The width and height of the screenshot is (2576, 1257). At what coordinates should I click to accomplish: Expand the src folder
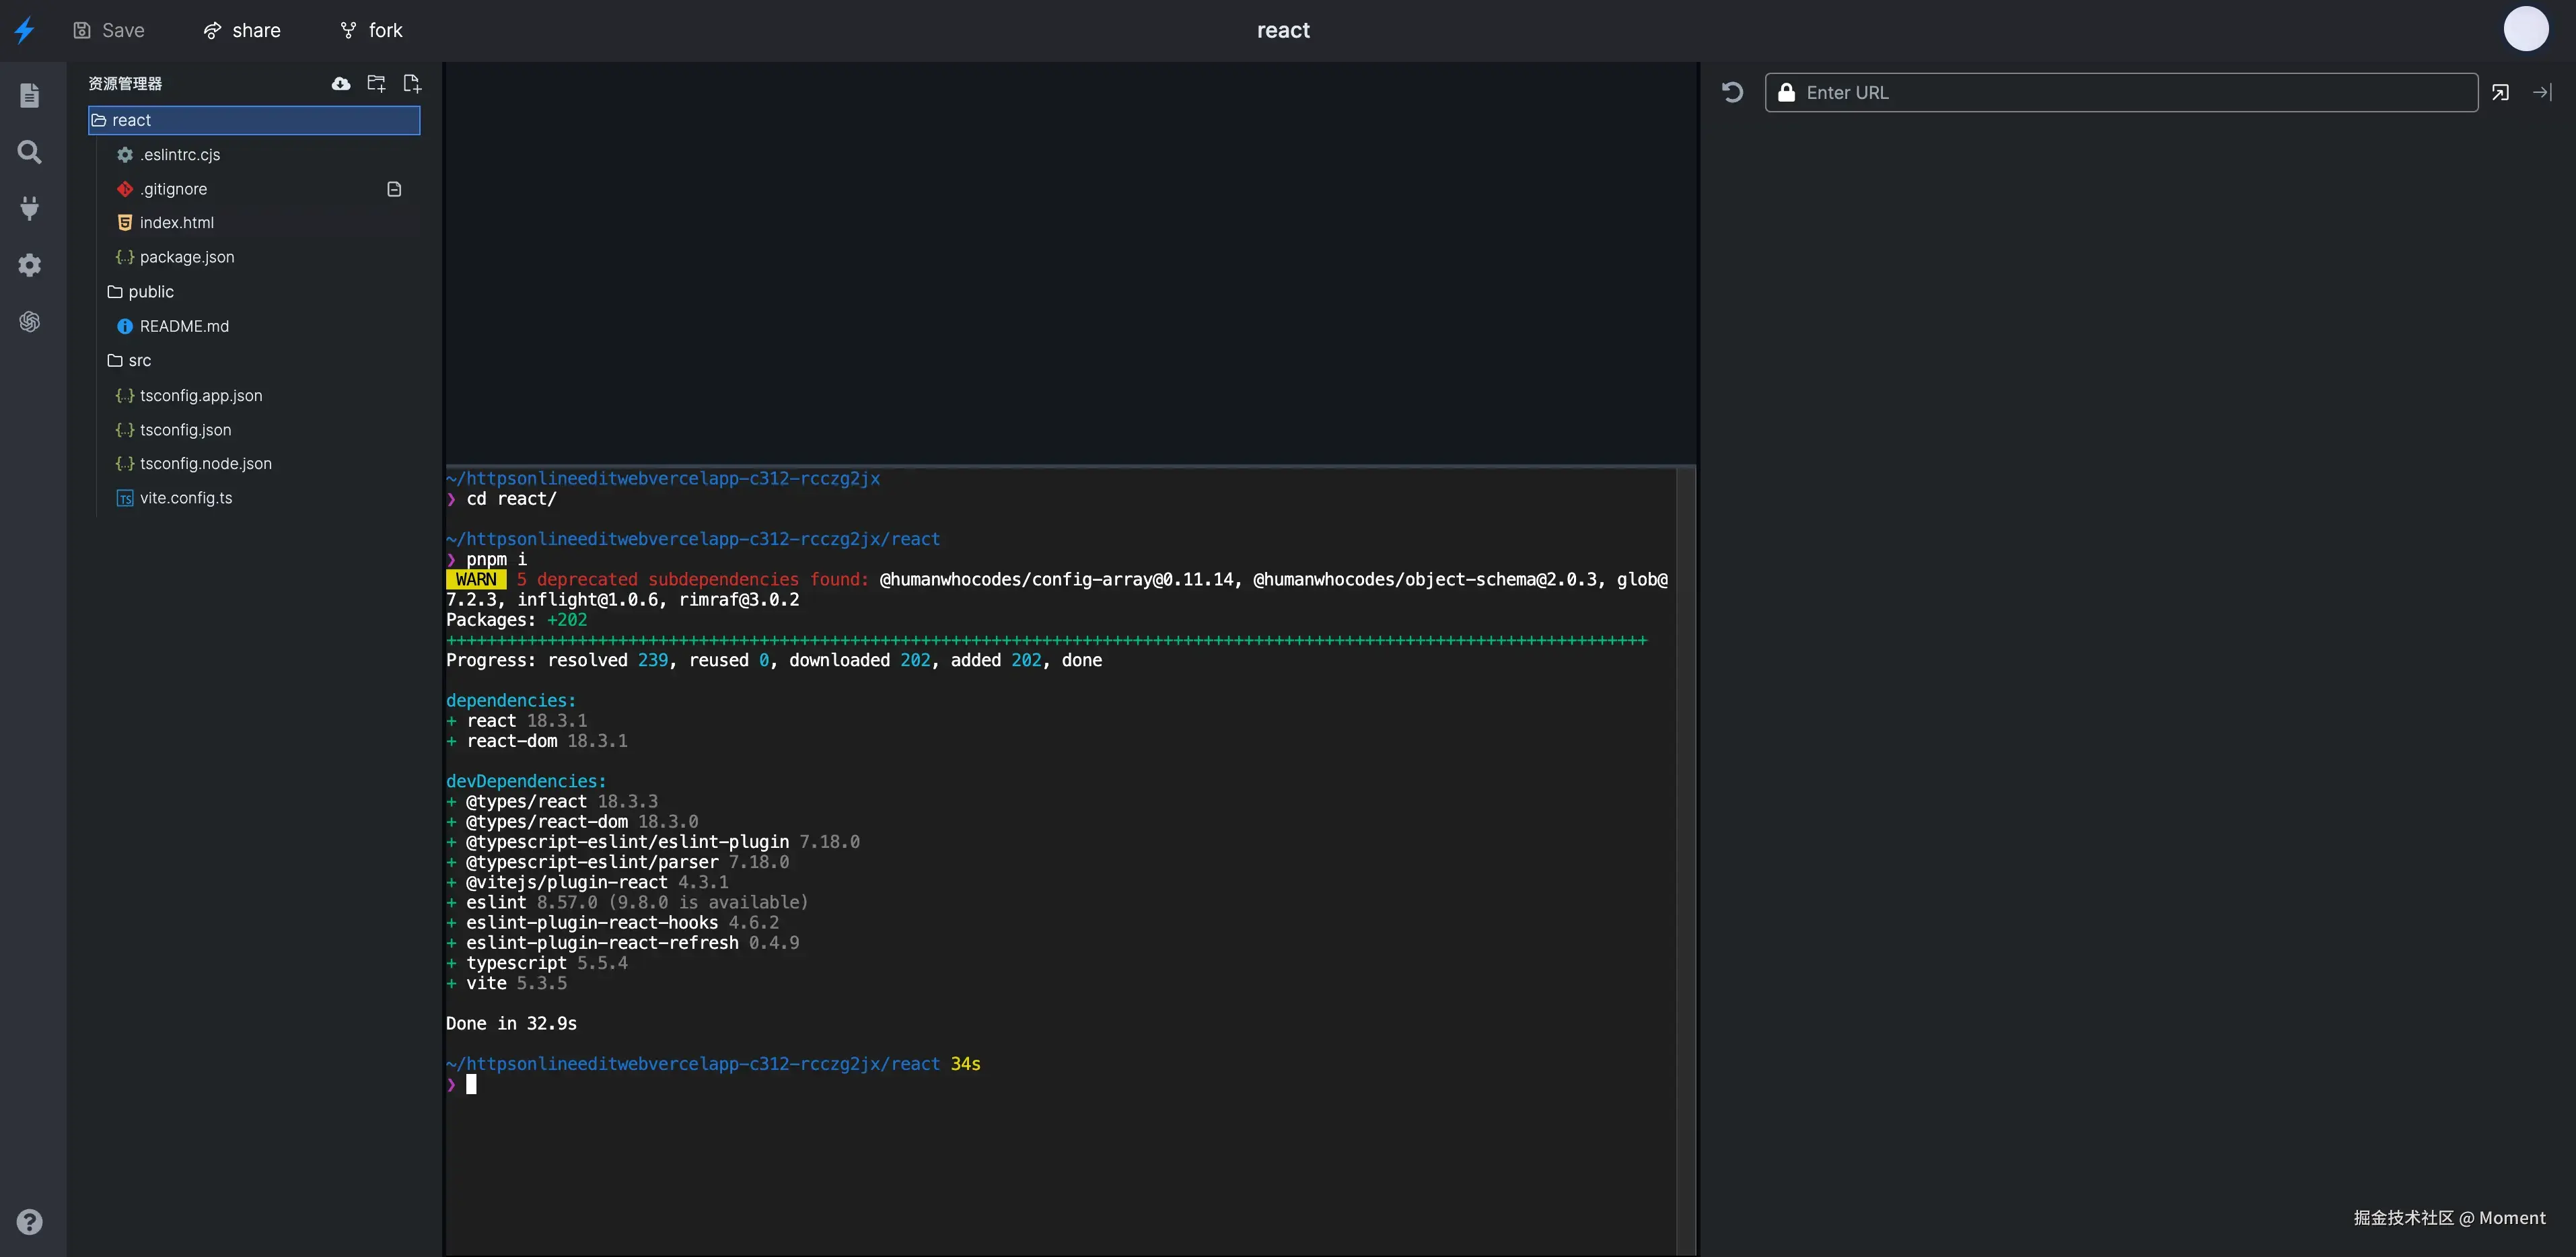(139, 361)
